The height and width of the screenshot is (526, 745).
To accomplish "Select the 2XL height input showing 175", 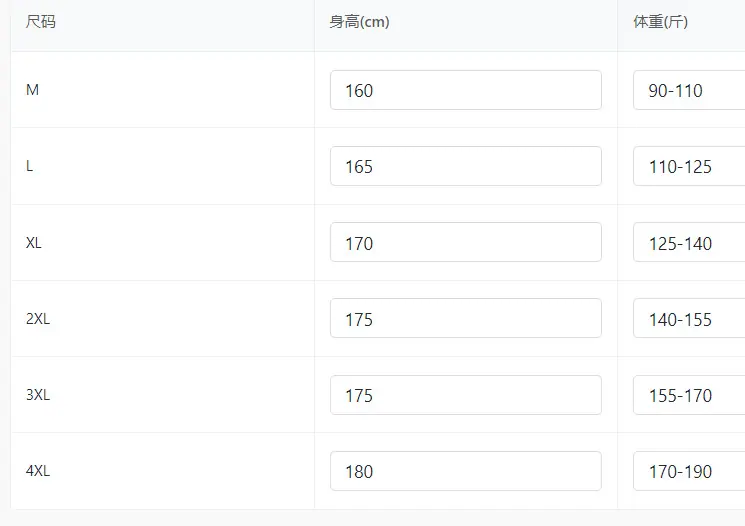I will tap(466, 318).
